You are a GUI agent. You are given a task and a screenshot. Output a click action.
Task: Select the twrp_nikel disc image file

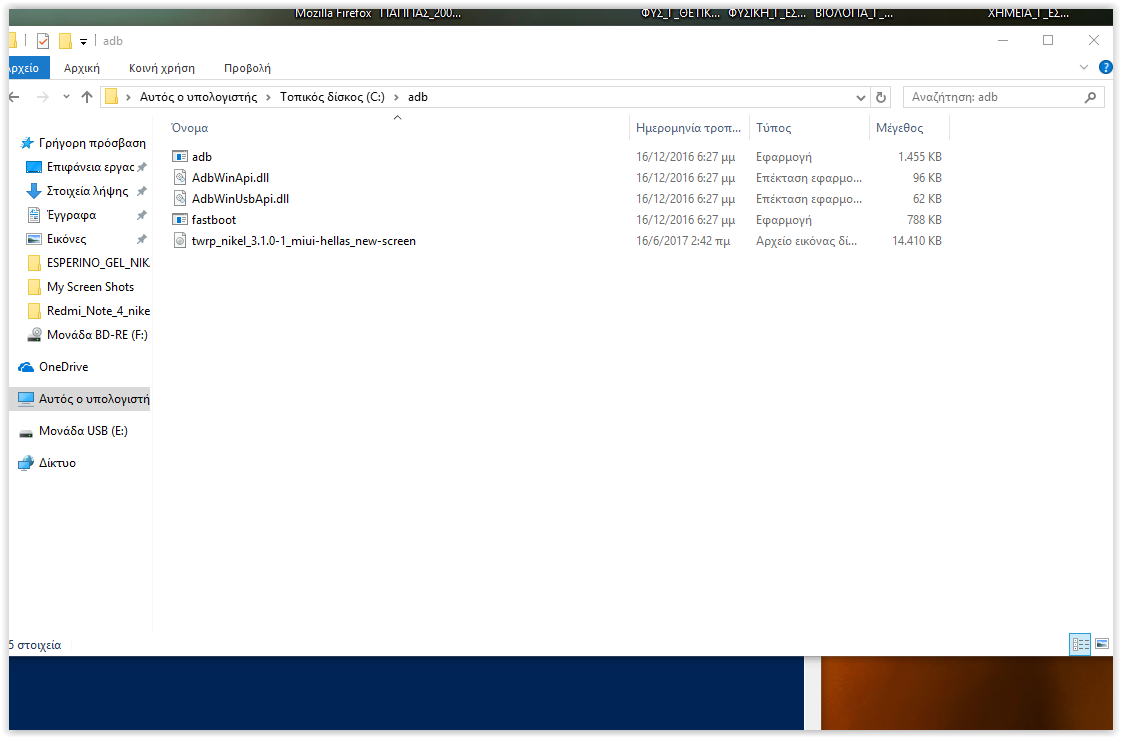[303, 241]
